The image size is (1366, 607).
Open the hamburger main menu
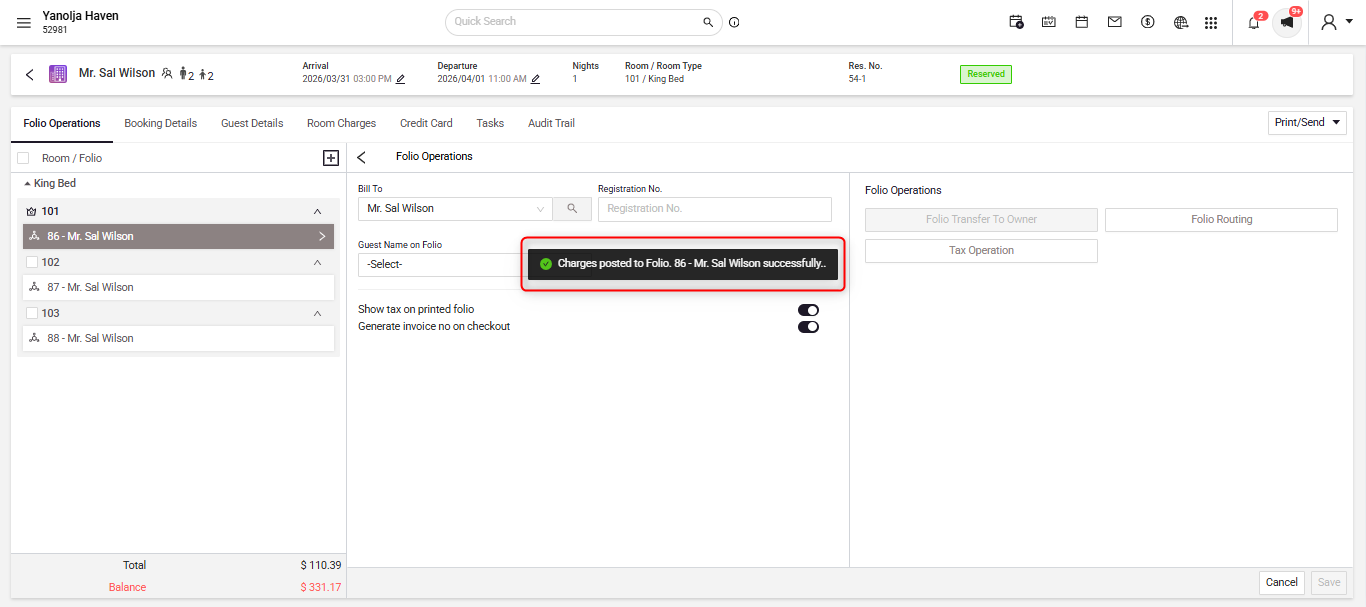click(24, 23)
